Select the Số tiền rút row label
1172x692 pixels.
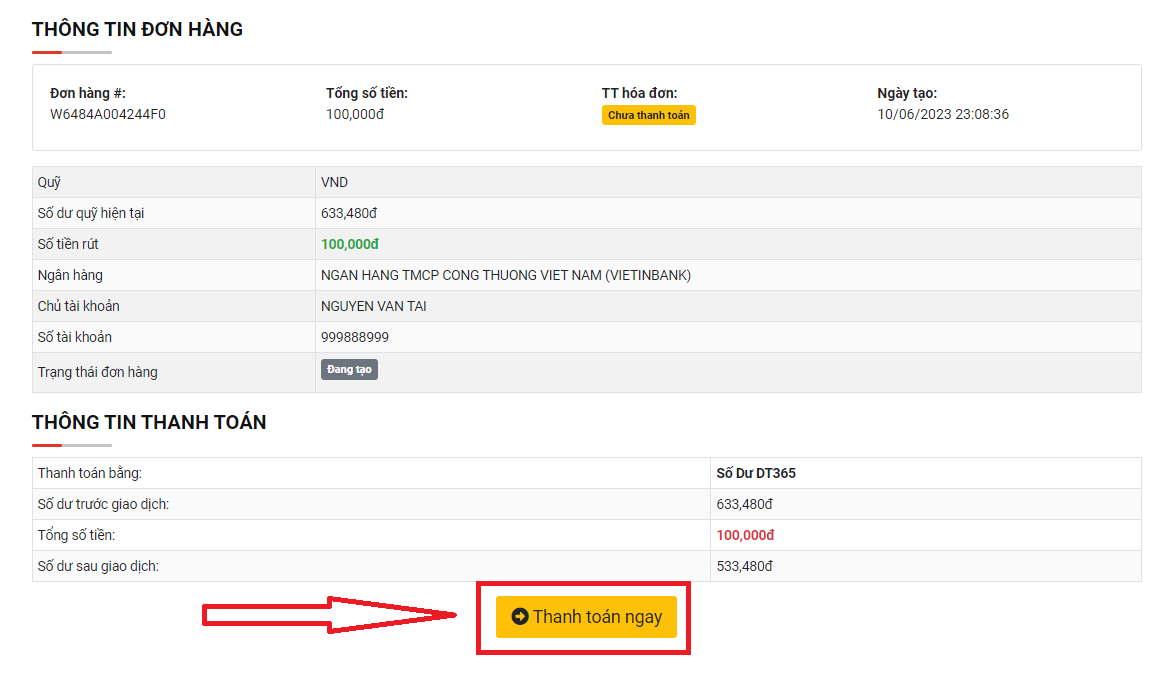coord(68,244)
